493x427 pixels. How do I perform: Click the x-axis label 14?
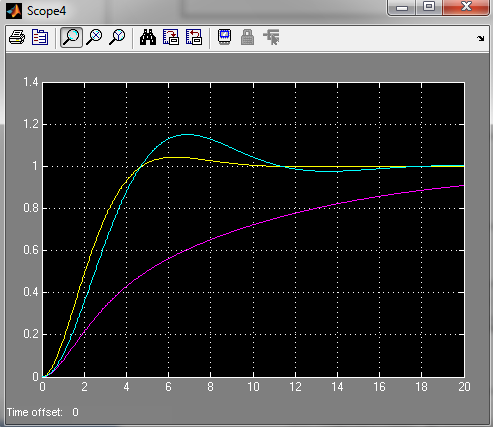(337, 387)
